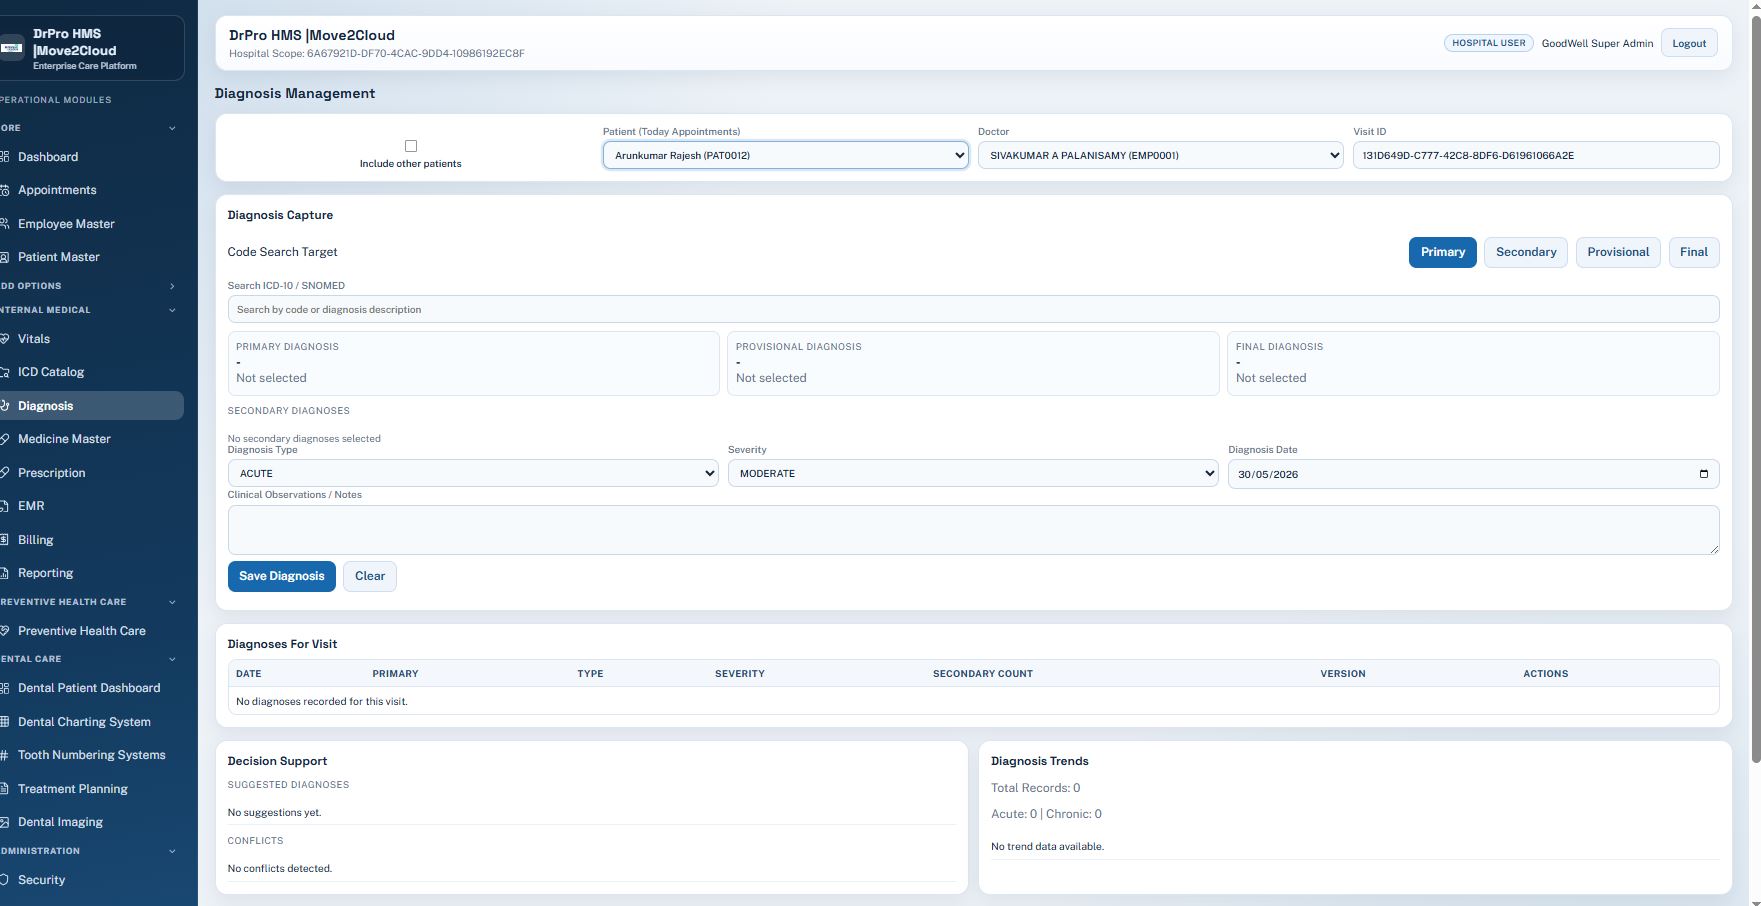Open the Dental Imaging icon
The width and height of the screenshot is (1761, 906).
click(x=5, y=822)
